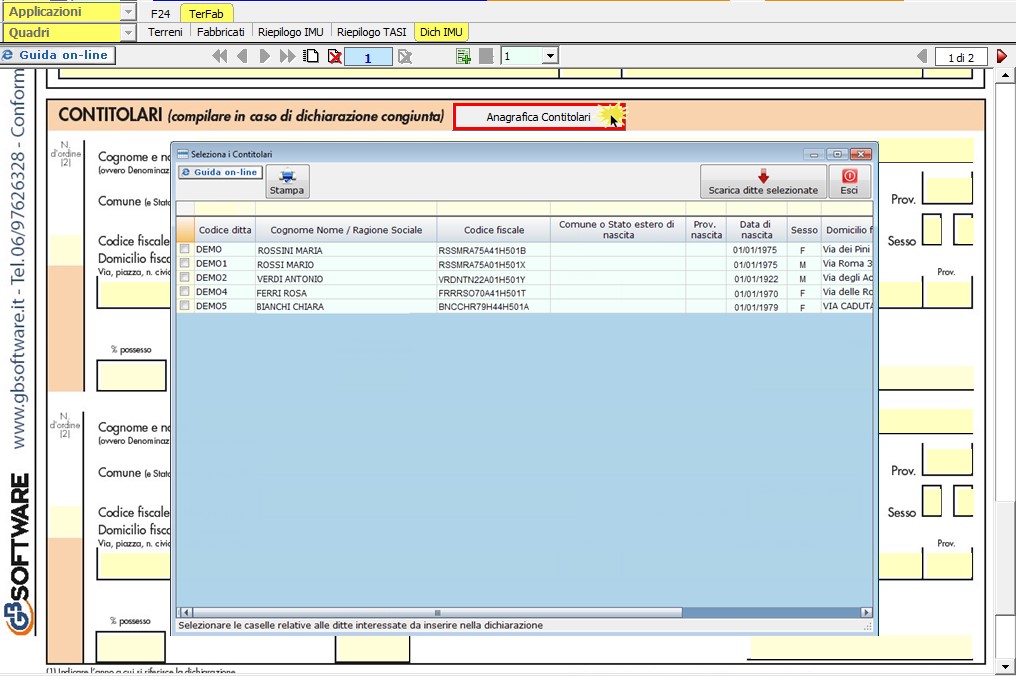1016x676 pixels.
Task: Click the Sesso column header
Action: click(804, 229)
